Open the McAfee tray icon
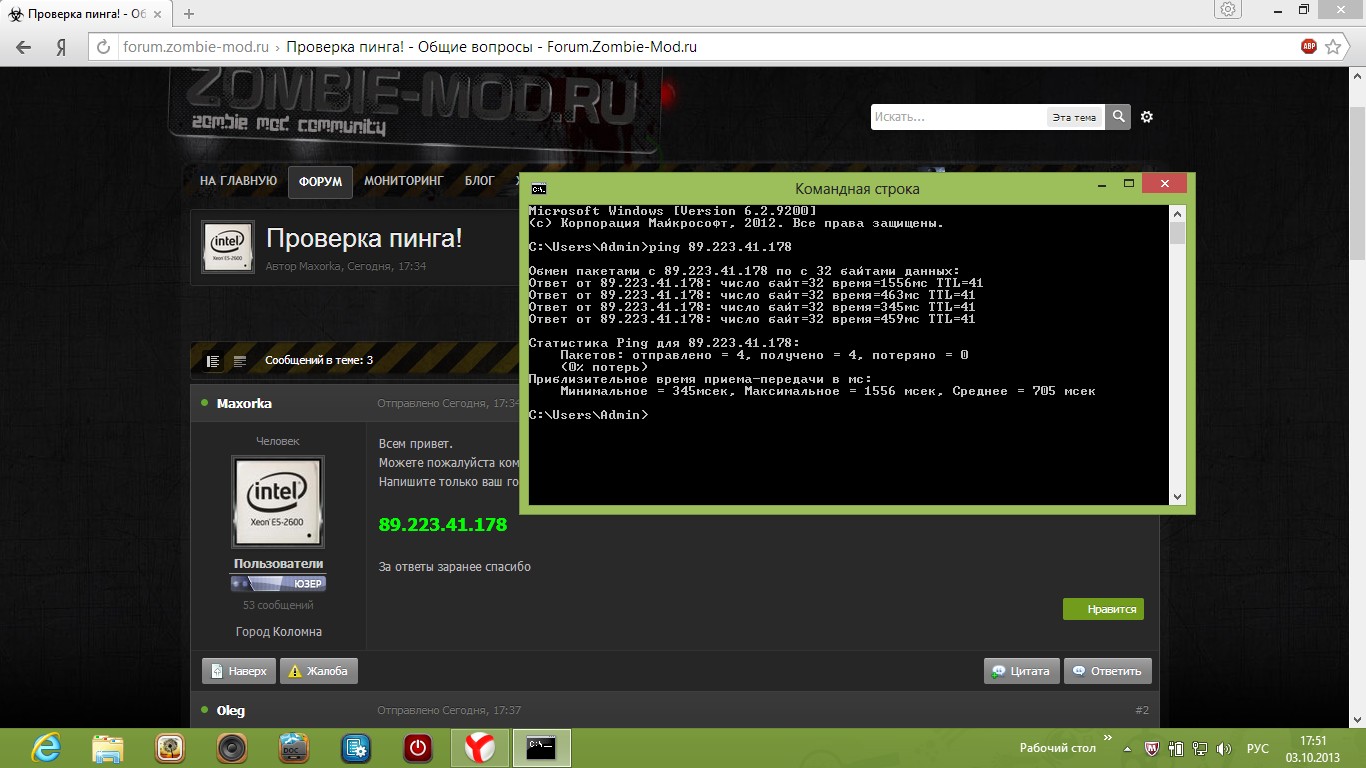 pos(1151,748)
